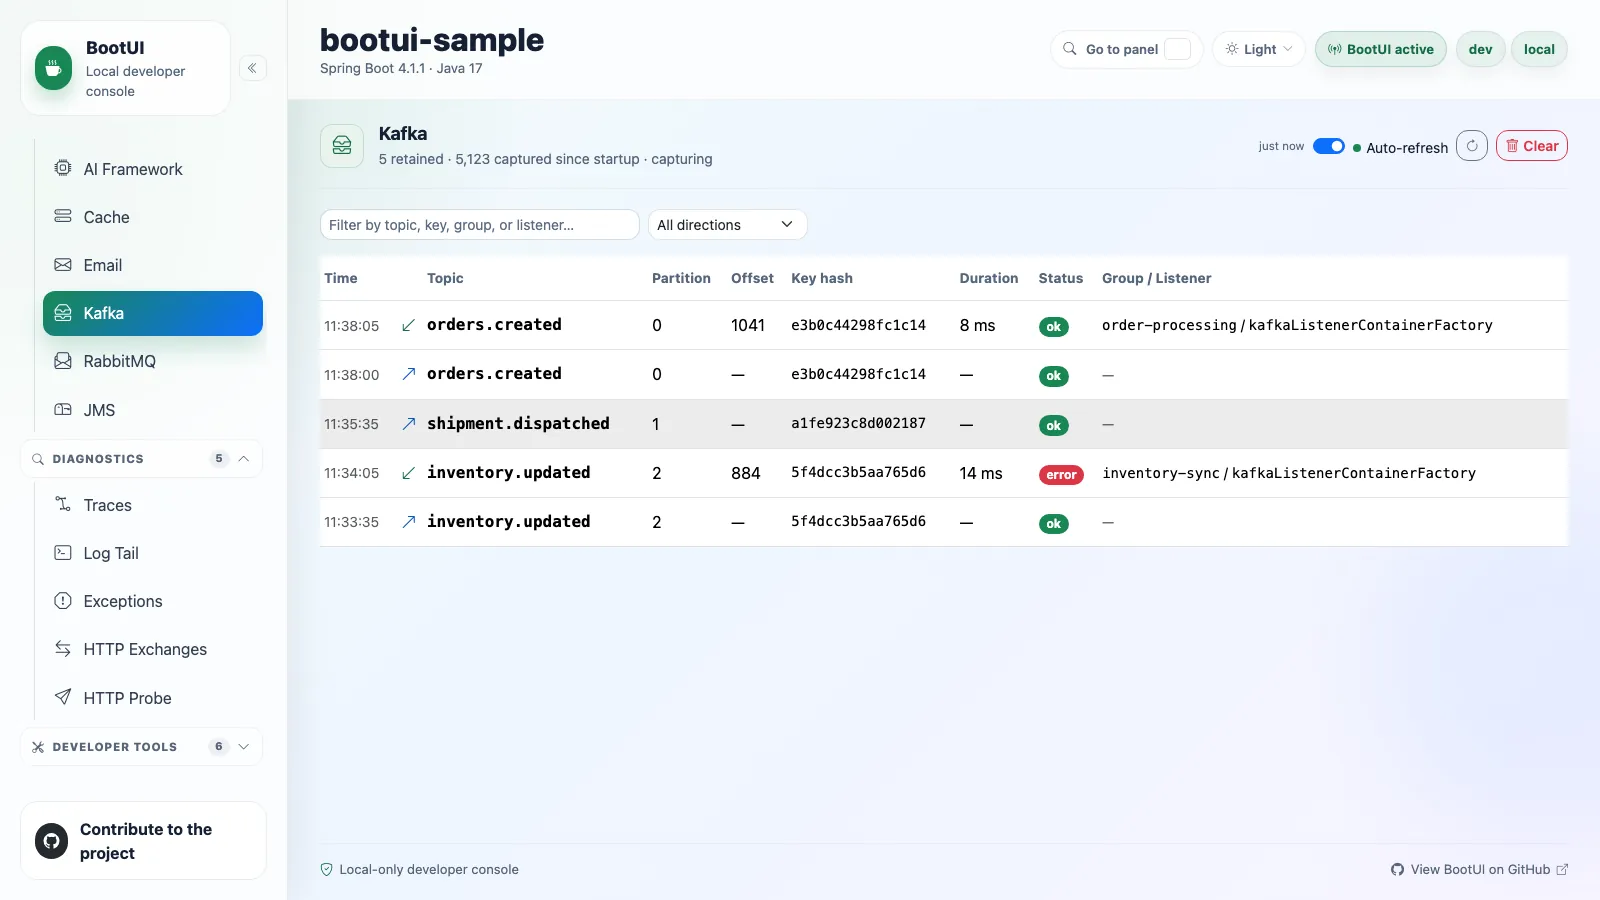Open the Cache panel
This screenshot has height=900, width=1600.
(x=153, y=217)
